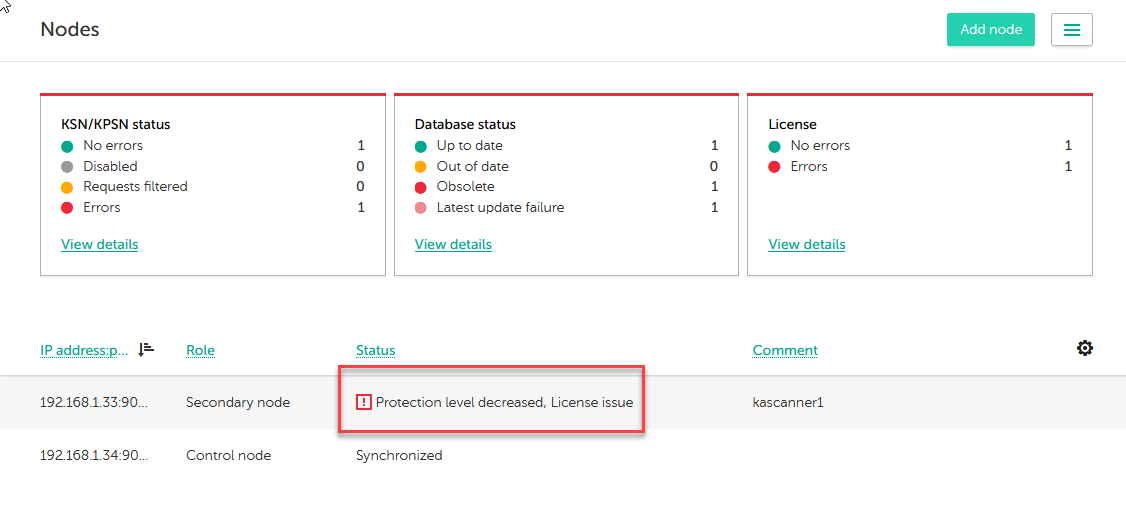This screenshot has width=1126, height=506.
Task: Click the table settings gear icon
Action: pyautogui.click(x=1084, y=348)
